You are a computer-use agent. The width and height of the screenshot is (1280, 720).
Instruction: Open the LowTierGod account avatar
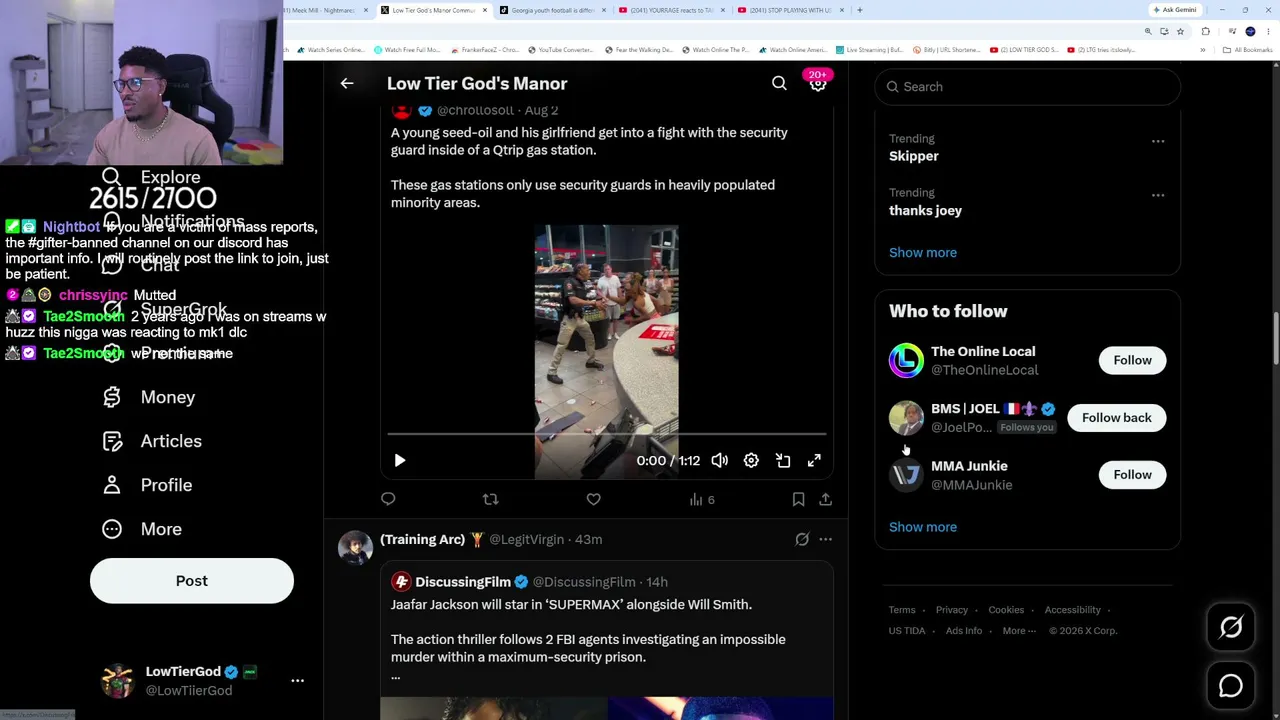118,681
